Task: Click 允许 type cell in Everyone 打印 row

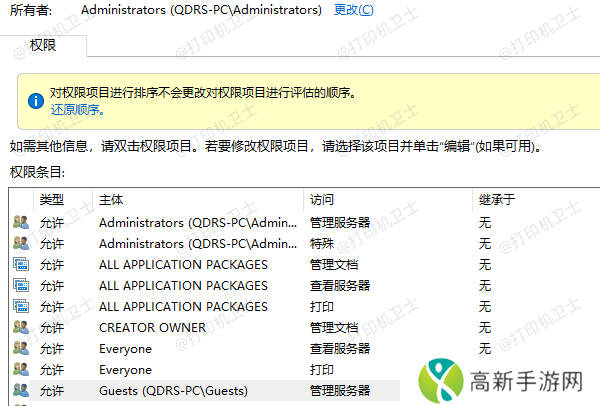Action: pyautogui.click(x=52, y=370)
